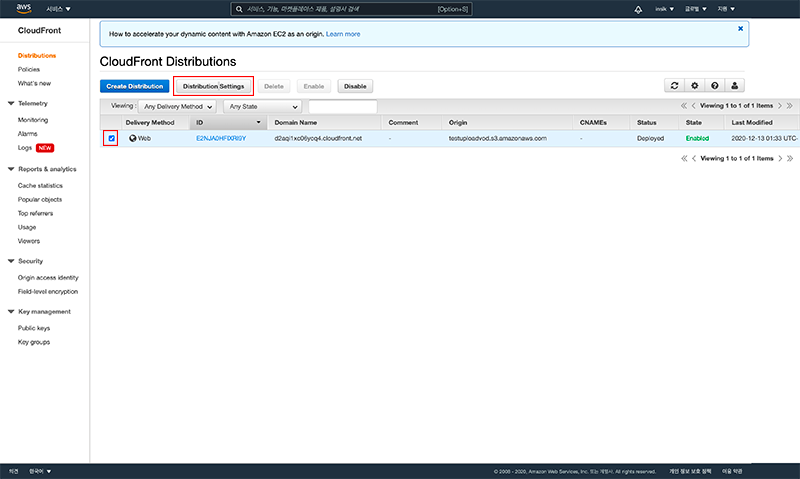Screen dimensions: 800x479
Task: Sort by the ID column arrow
Action: coord(258,122)
